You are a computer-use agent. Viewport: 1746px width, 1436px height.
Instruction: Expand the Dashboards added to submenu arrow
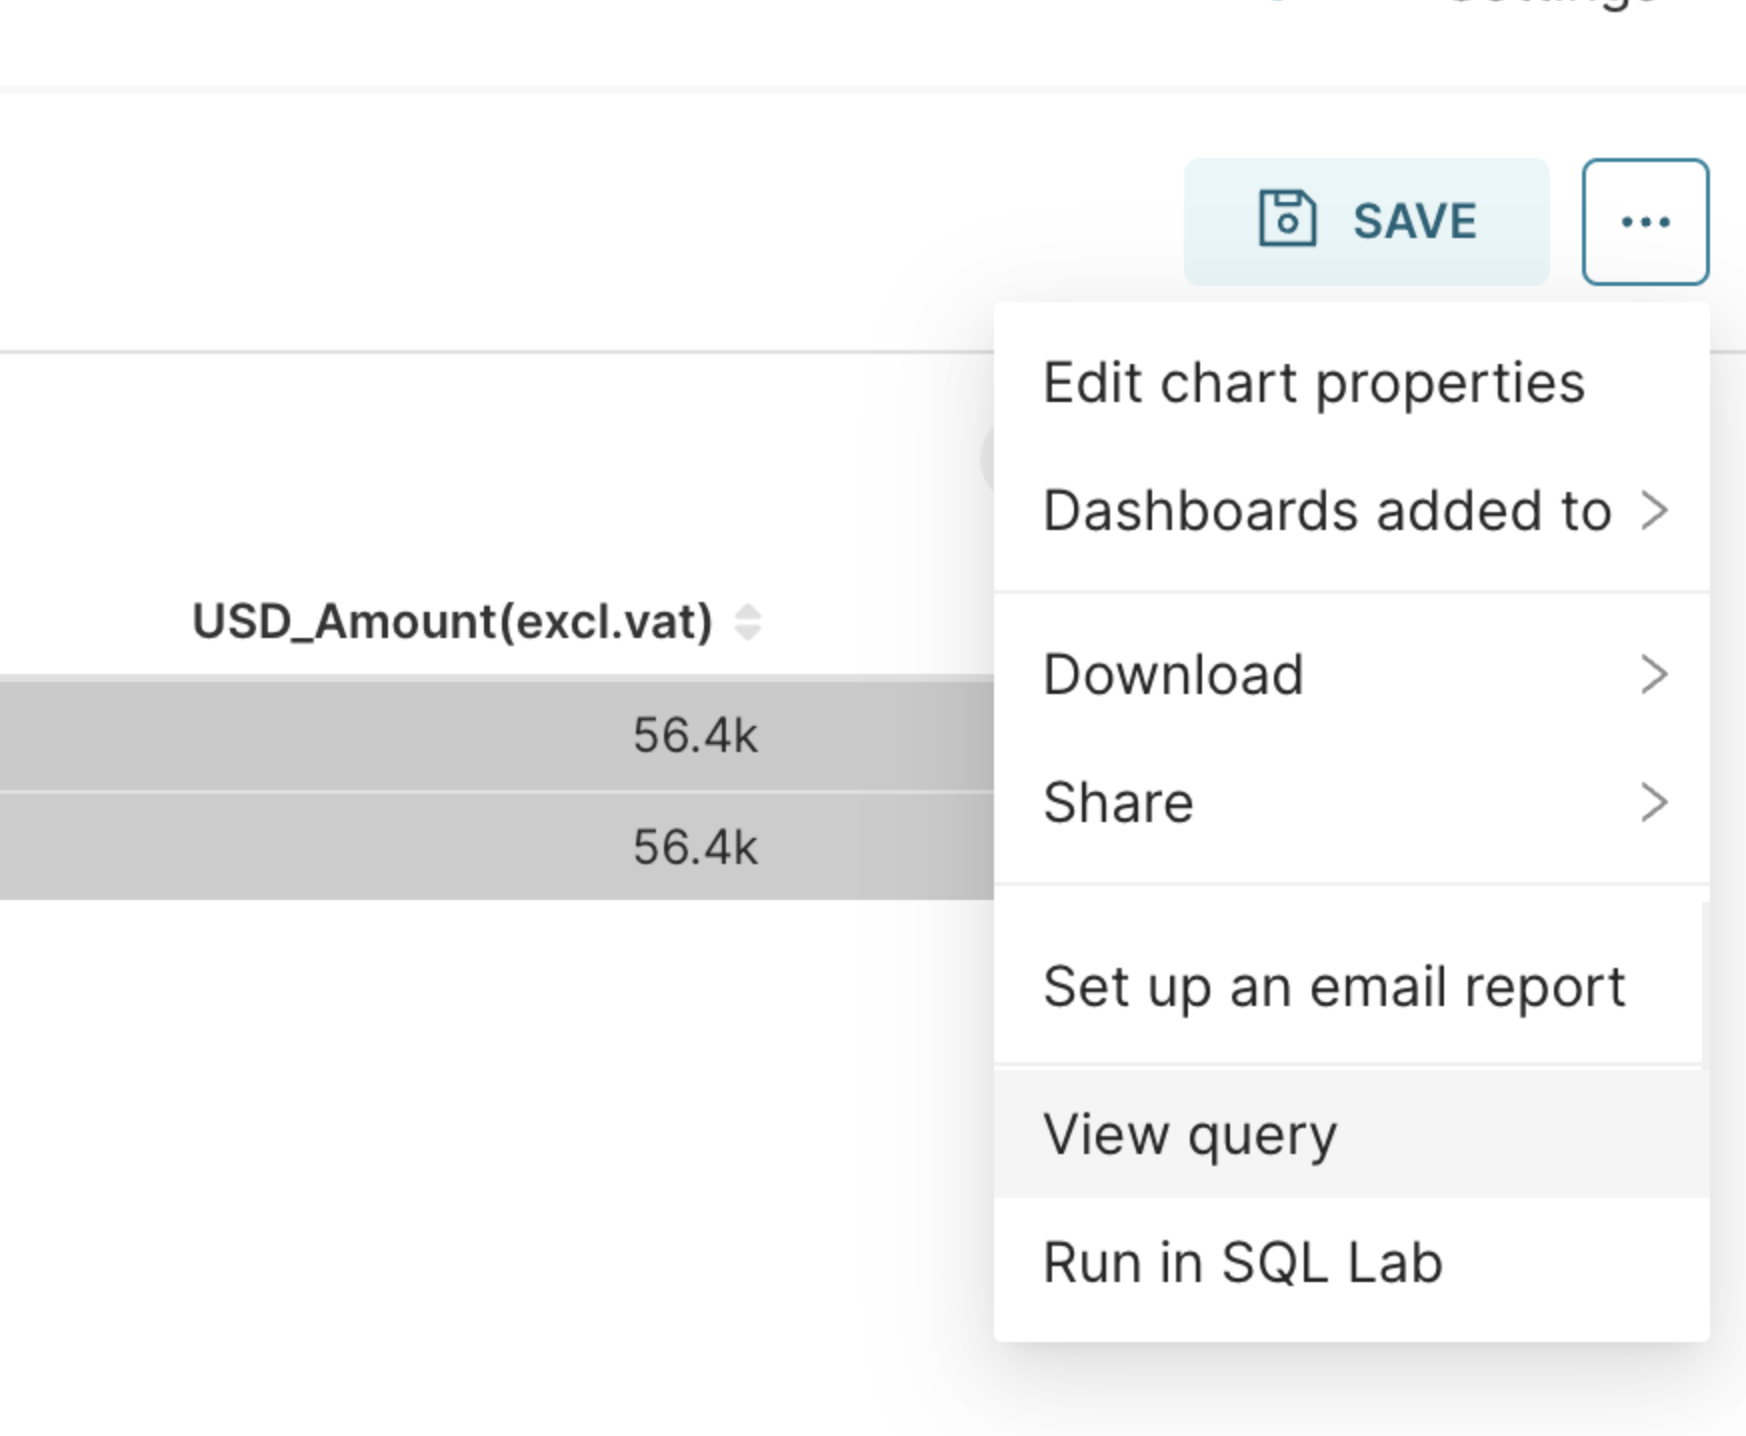pyautogui.click(x=1655, y=510)
